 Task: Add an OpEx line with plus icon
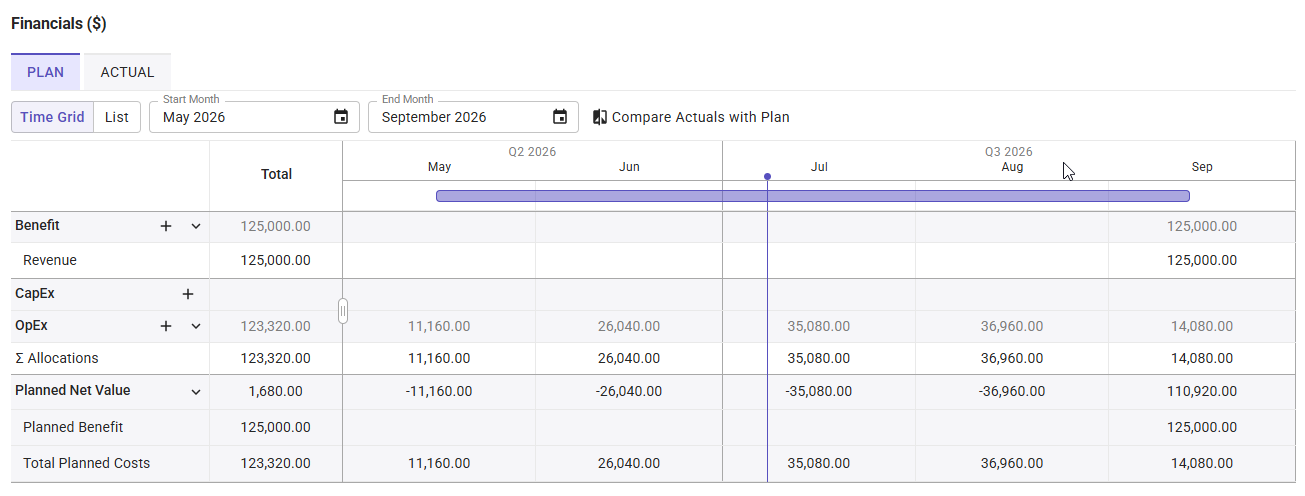(166, 326)
